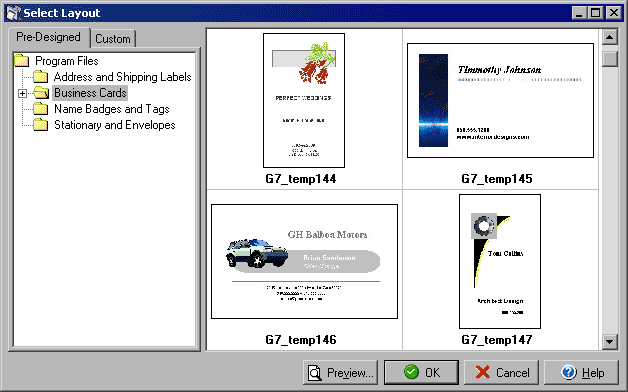Viewport: 628px width, 392px height.
Task: Open Help
Action: (582, 372)
